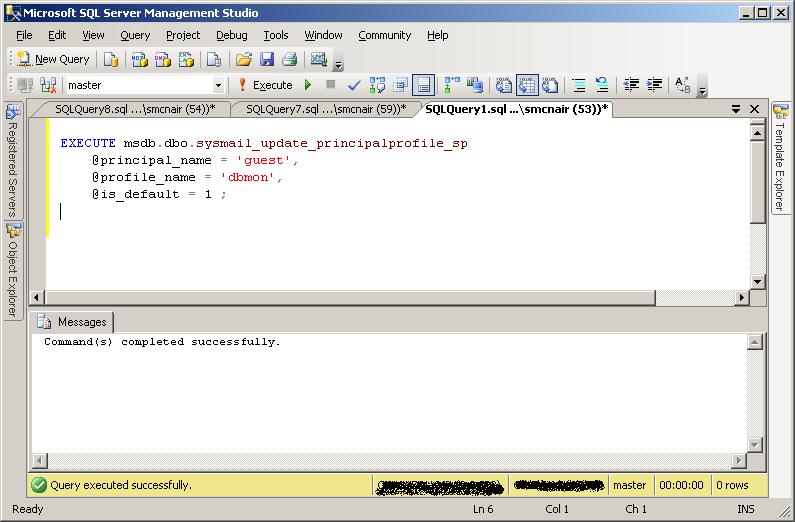
Task: Click the editor horizontal scroll right arrow
Action: tap(742, 297)
